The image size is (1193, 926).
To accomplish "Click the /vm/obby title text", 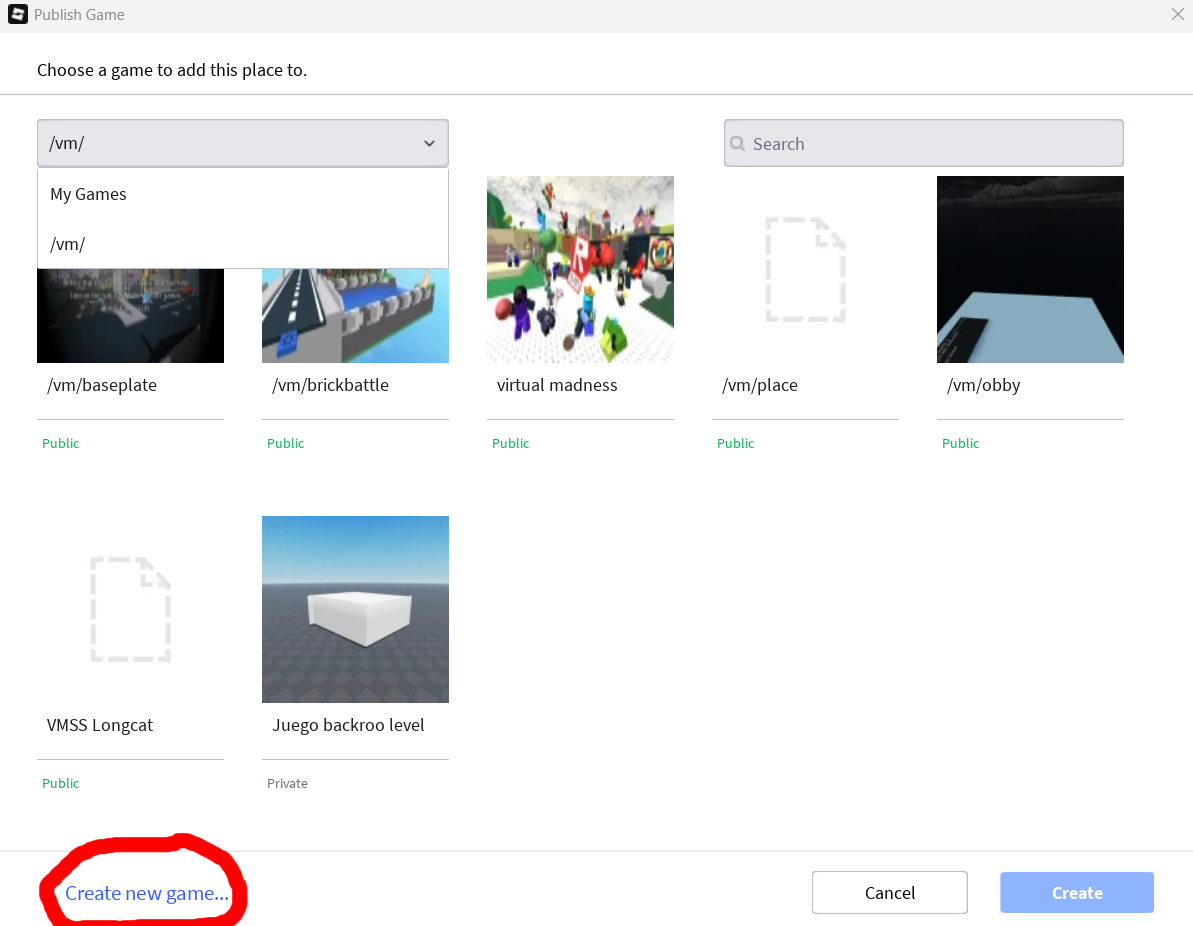I will point(983,385).
